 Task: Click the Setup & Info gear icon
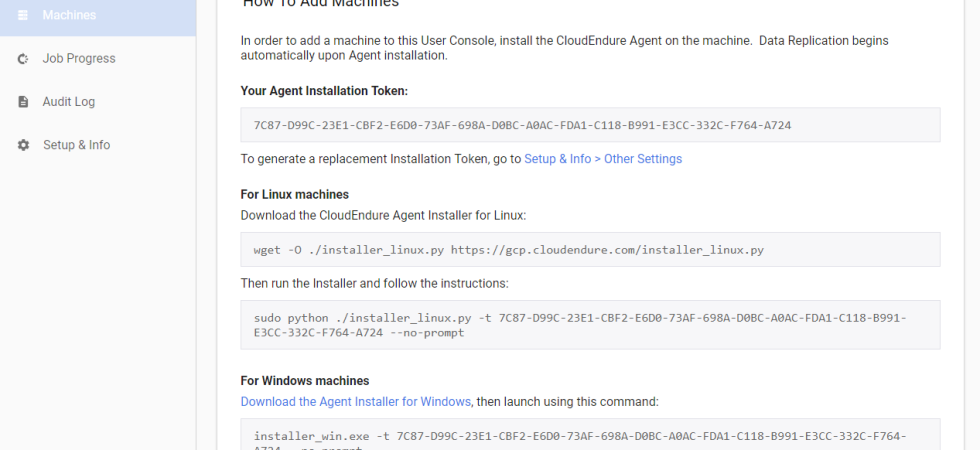click(23, 145)
